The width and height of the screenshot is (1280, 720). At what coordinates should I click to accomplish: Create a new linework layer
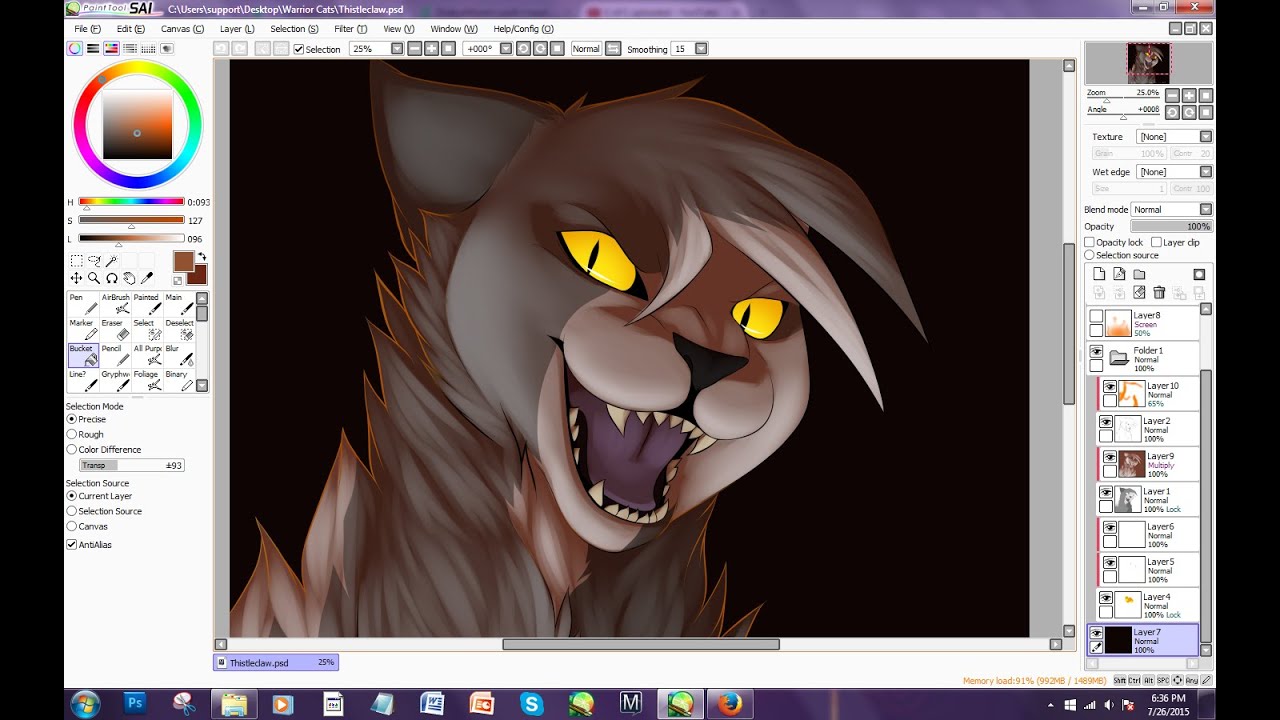tap(1119, 274)
